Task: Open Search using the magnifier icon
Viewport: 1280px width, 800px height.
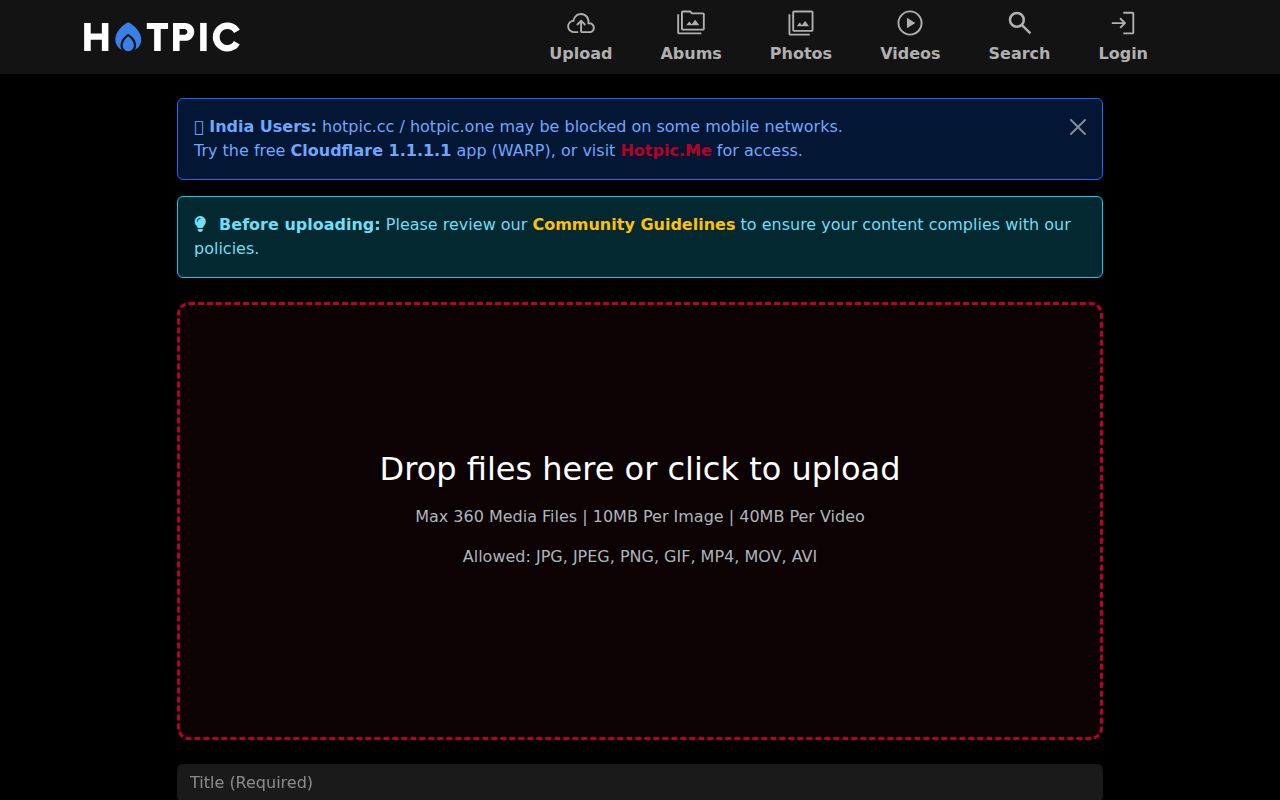Action: [1018, 22]
